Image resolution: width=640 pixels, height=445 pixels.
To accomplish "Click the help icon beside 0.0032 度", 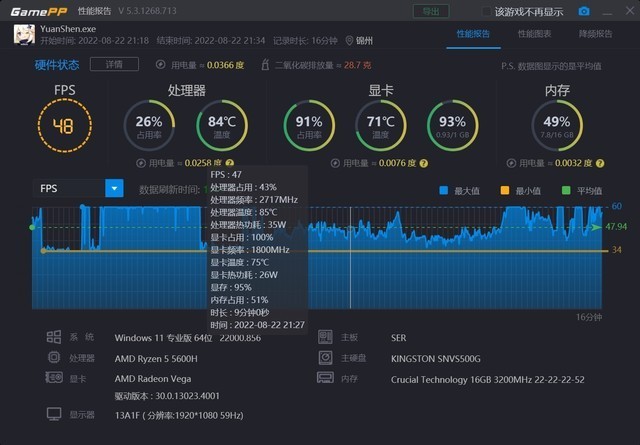I will (x=600, y=163).
